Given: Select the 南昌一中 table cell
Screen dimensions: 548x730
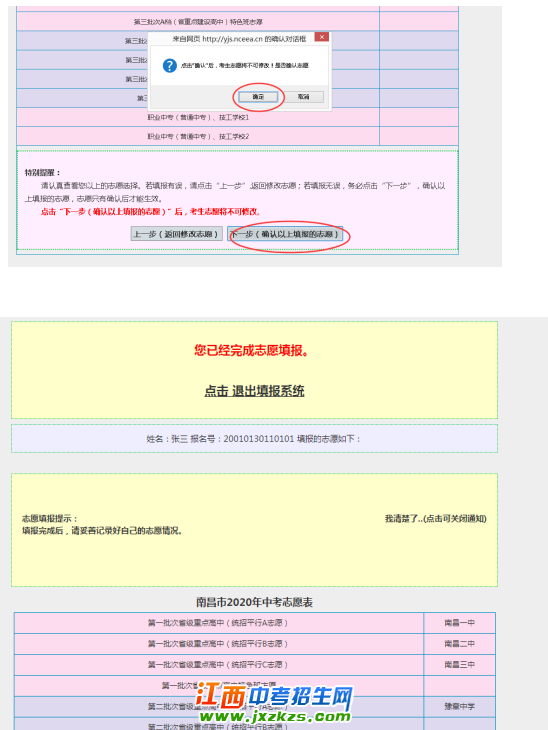Looking at the screenshot, I should [x=460, y=623].
